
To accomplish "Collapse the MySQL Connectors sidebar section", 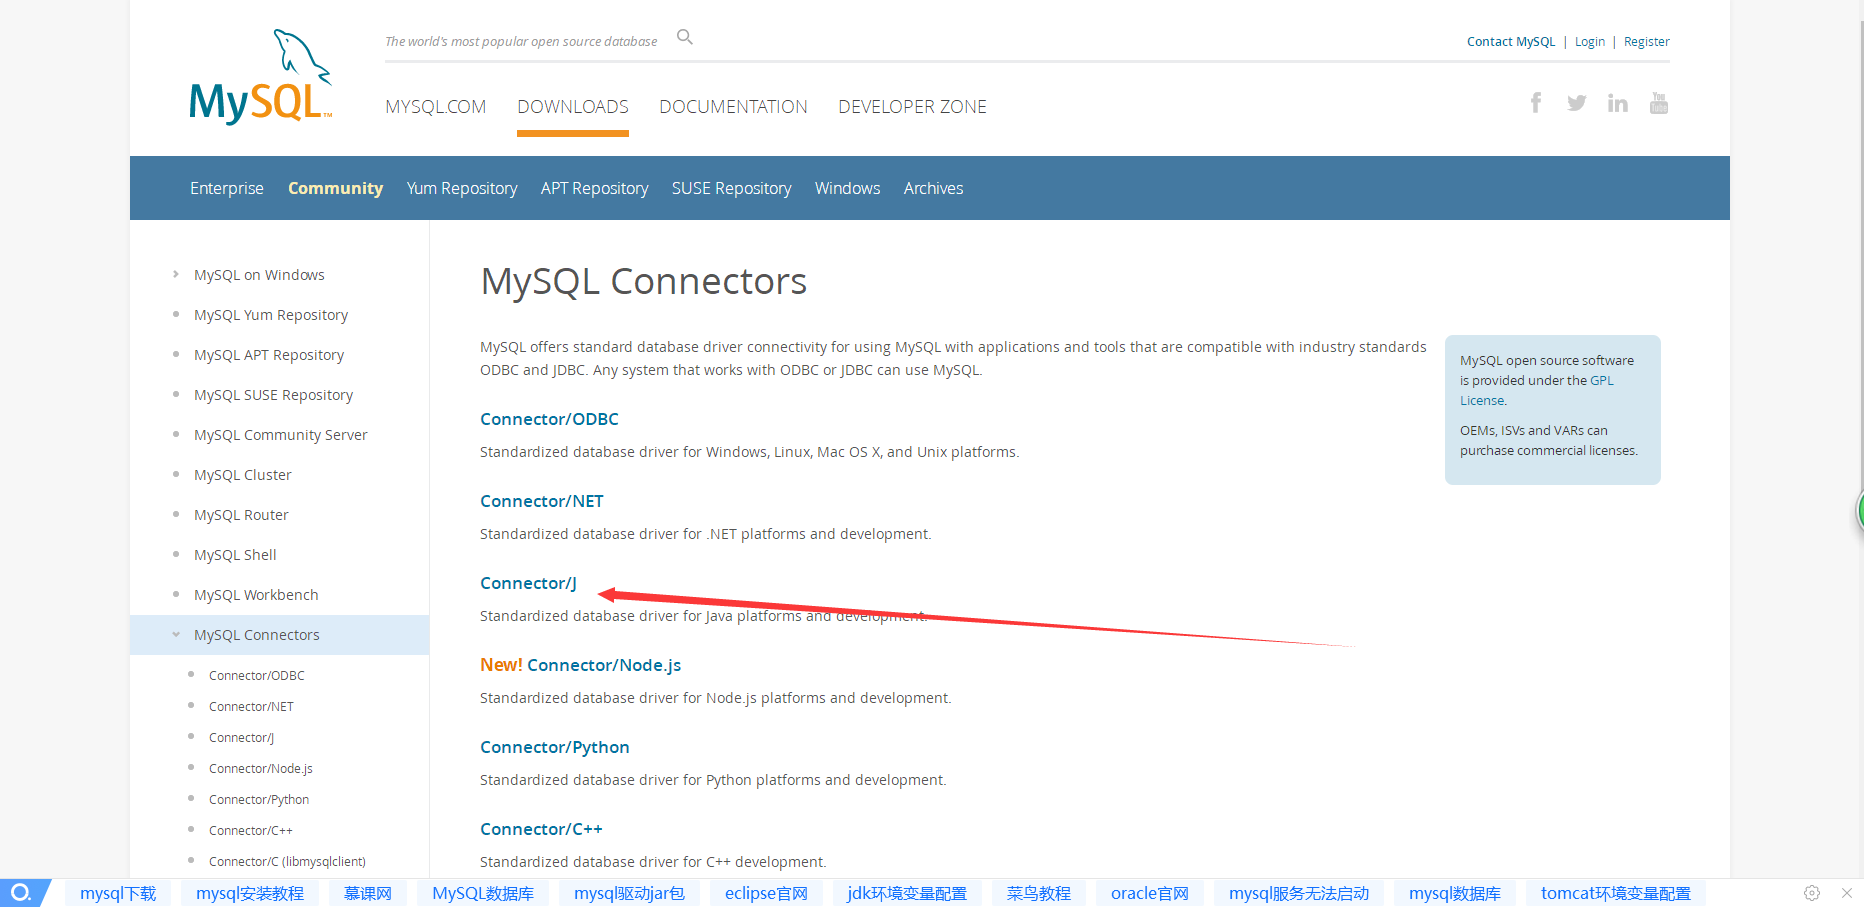I will [176, 634].
